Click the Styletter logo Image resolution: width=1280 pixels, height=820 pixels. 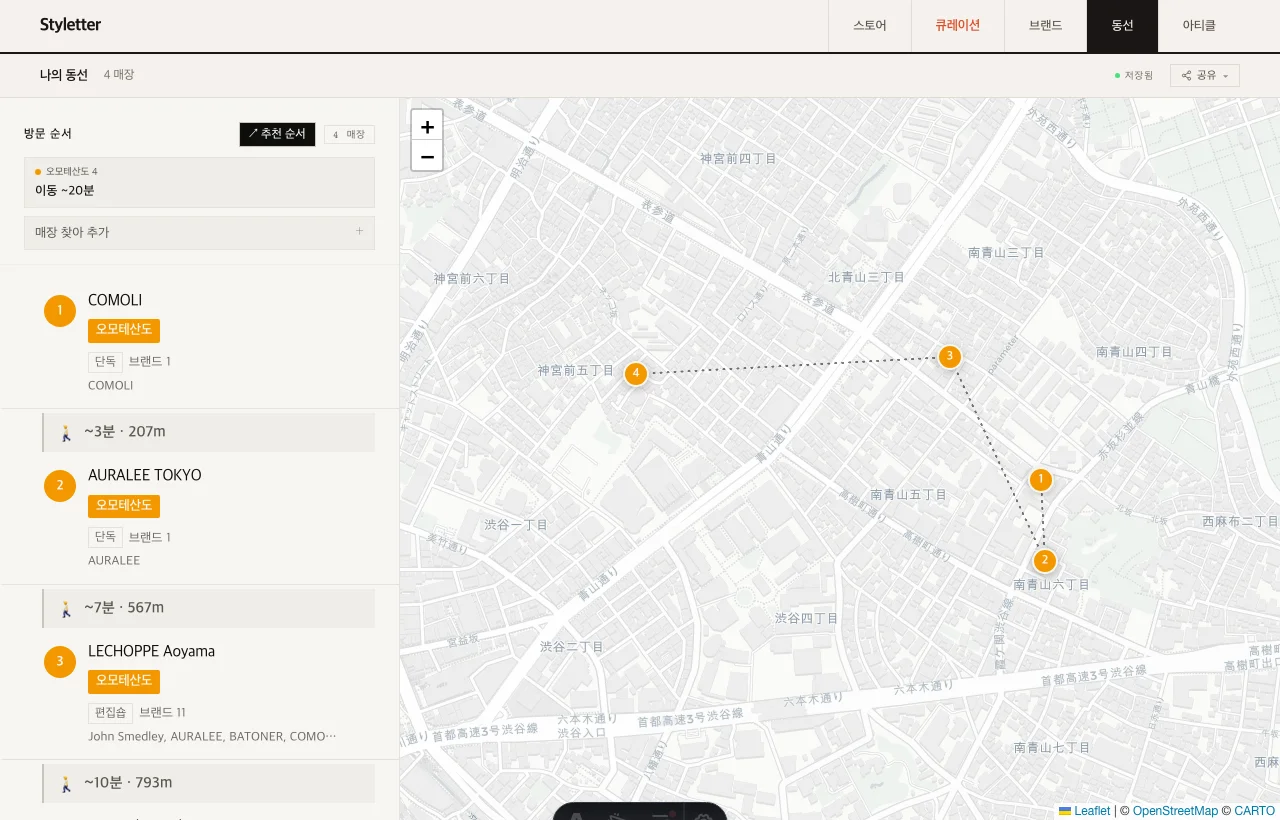70,25
